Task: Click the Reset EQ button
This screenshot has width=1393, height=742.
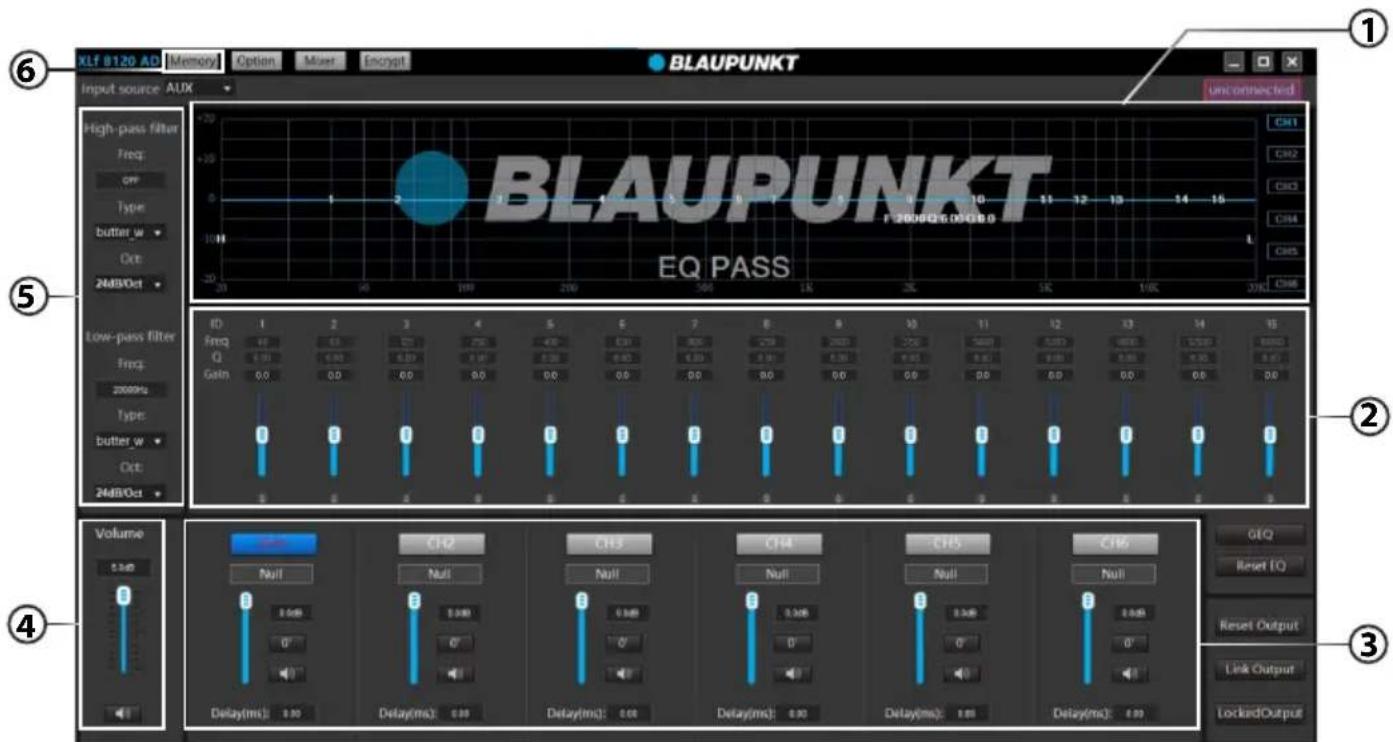Action: pos(1259,566)
